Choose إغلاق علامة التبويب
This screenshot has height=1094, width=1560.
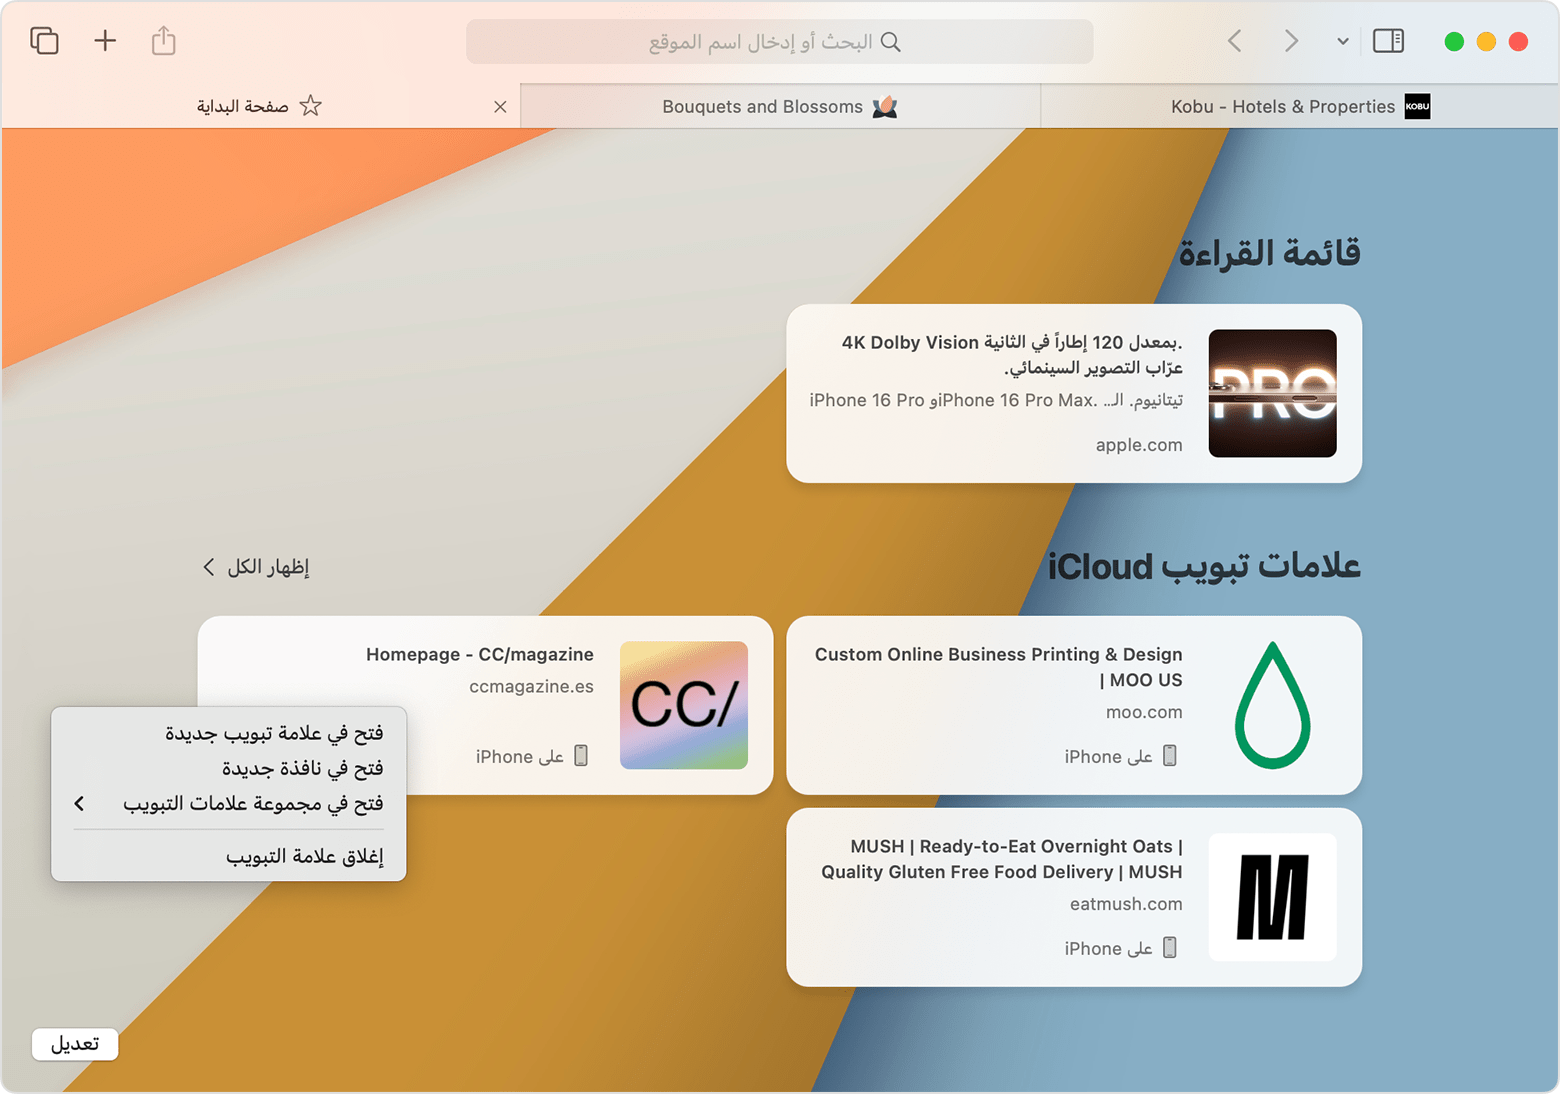tap(229, 856)
